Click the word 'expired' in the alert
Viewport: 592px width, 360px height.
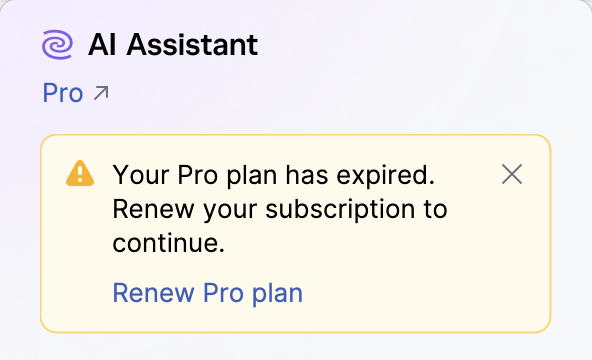[385, 176]
